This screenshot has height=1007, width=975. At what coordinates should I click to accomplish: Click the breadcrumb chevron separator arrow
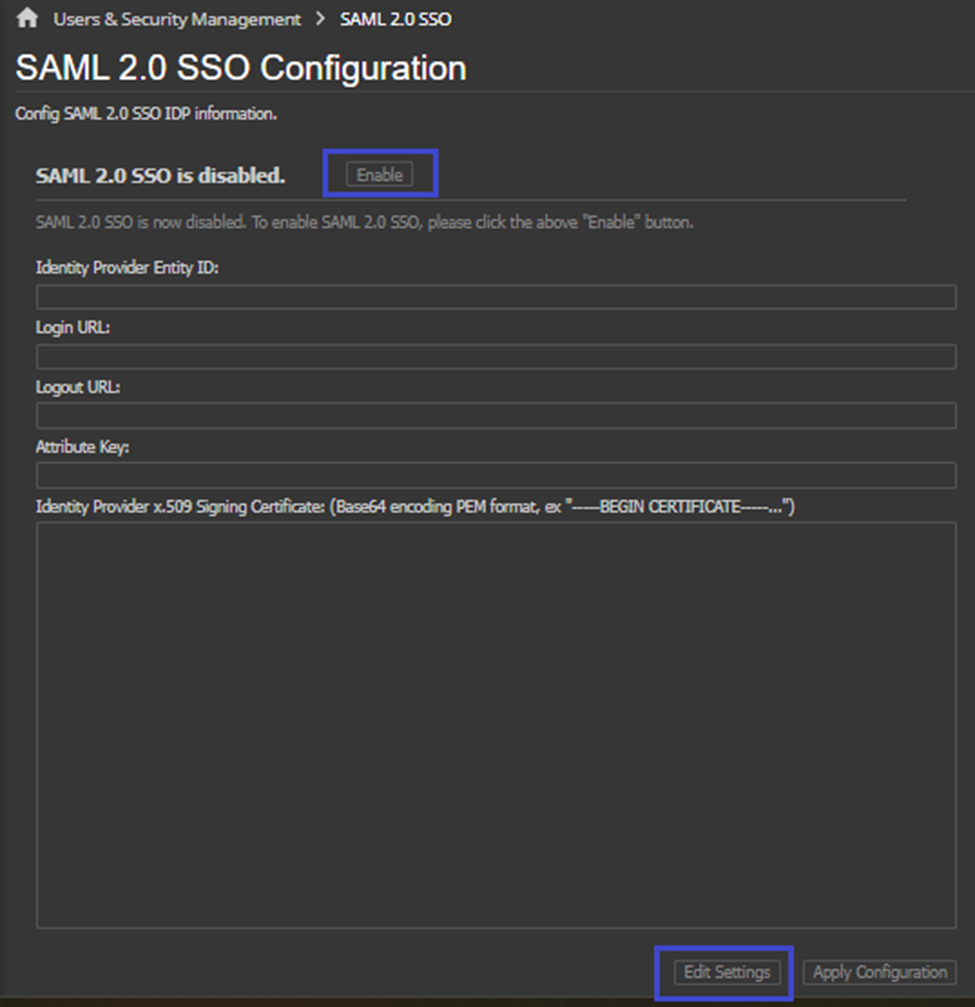pos(320,19)
